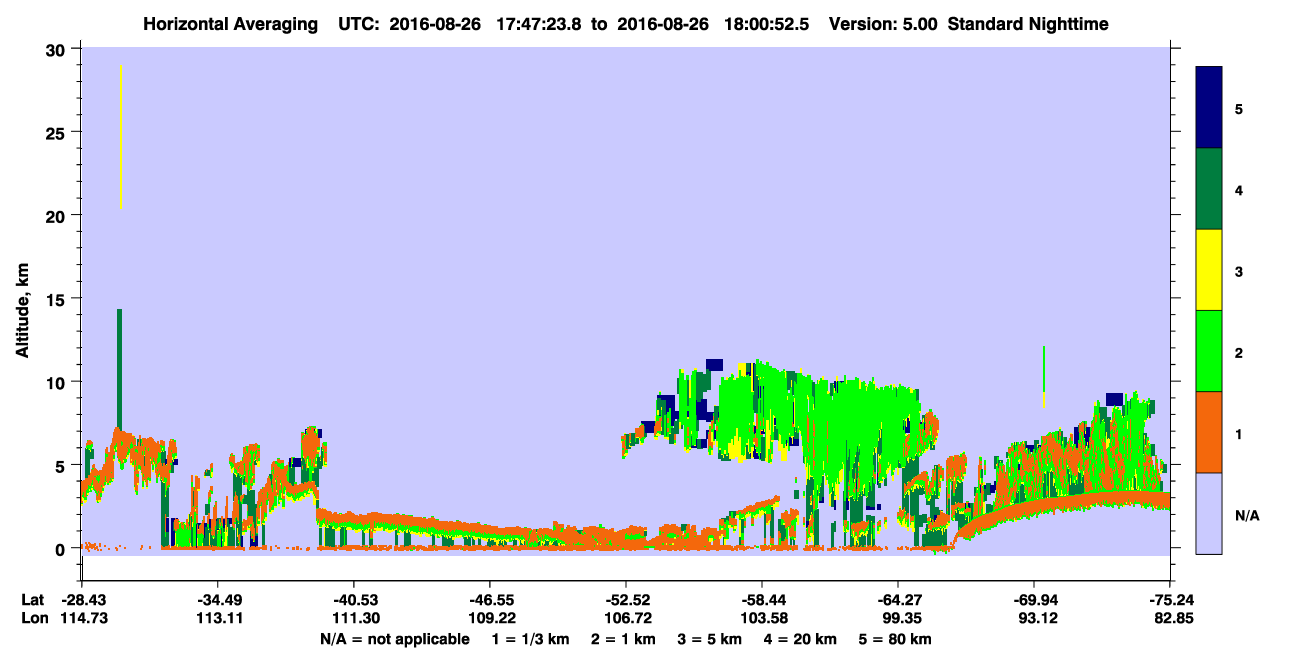Click the latitude value -64.27
The image size is (1300, 667).
click(x=898, y=600)
